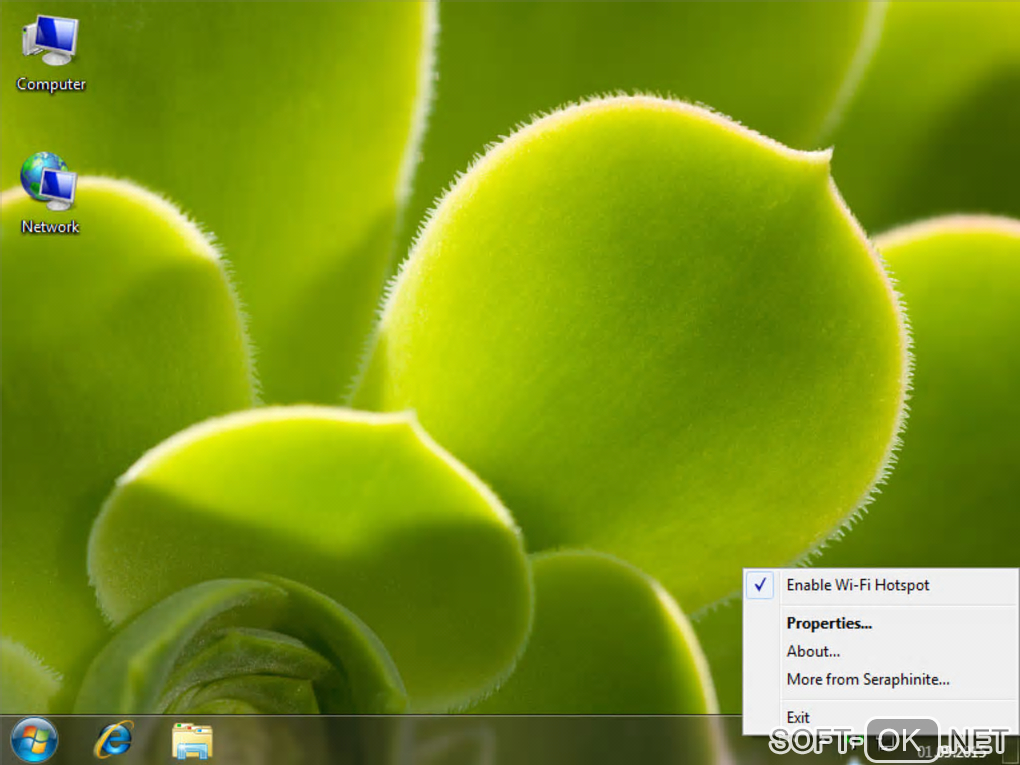The width and height of the screenshot is (1020, 765).
Task: Click the Network icon label text
Action: pos(50,226)
